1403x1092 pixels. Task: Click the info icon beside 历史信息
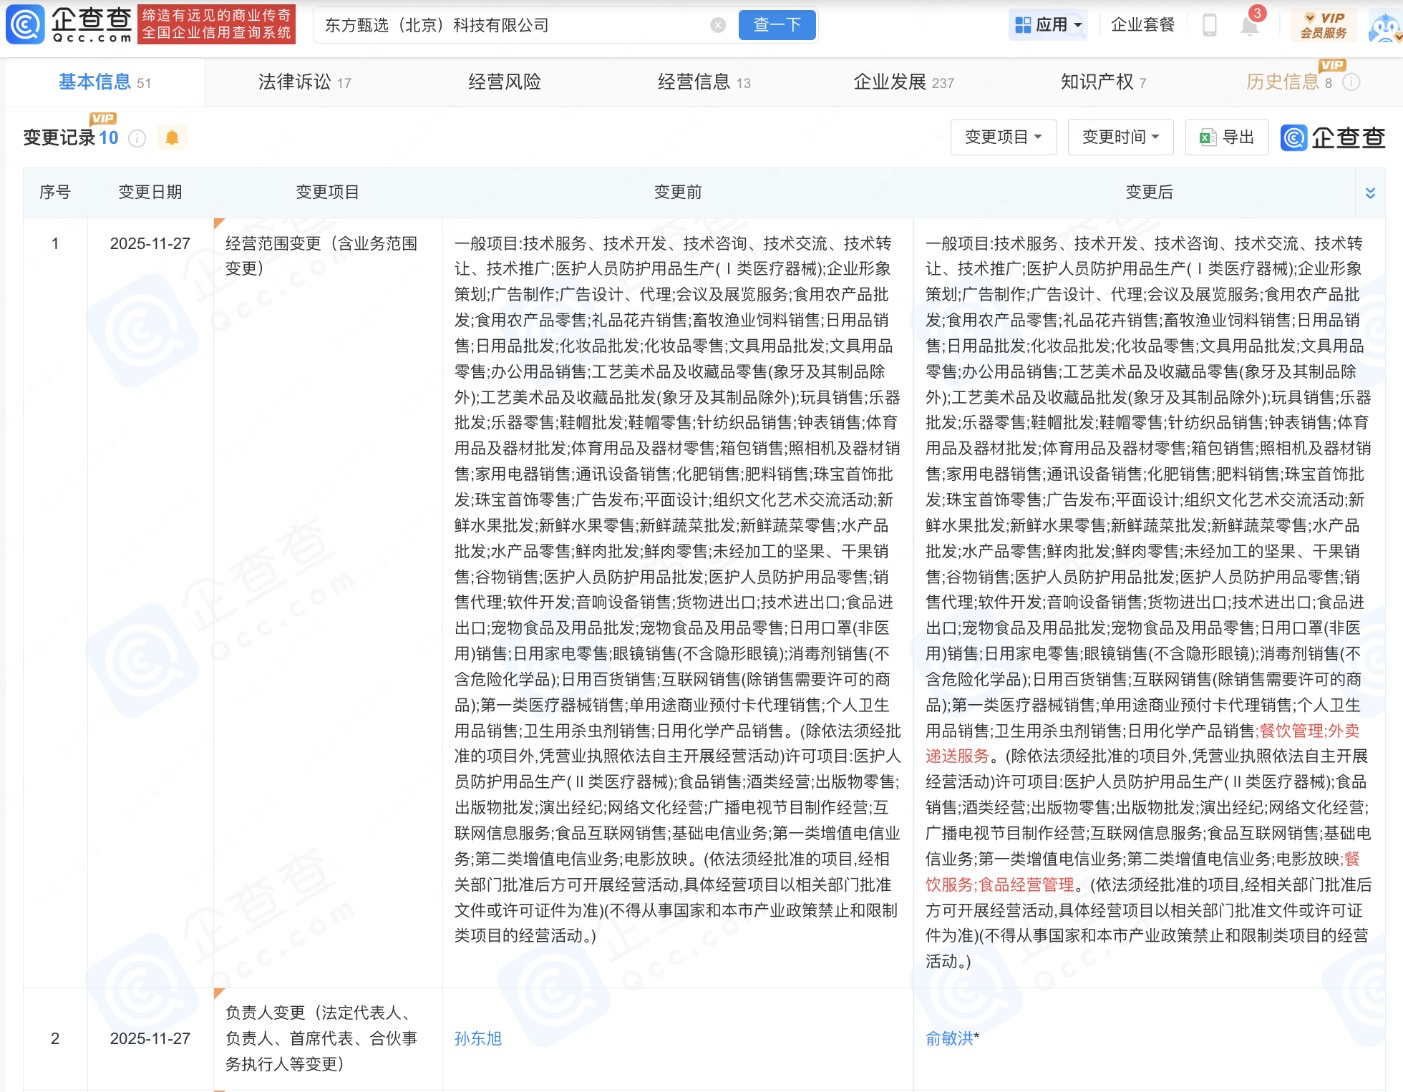pos(1351,82)
